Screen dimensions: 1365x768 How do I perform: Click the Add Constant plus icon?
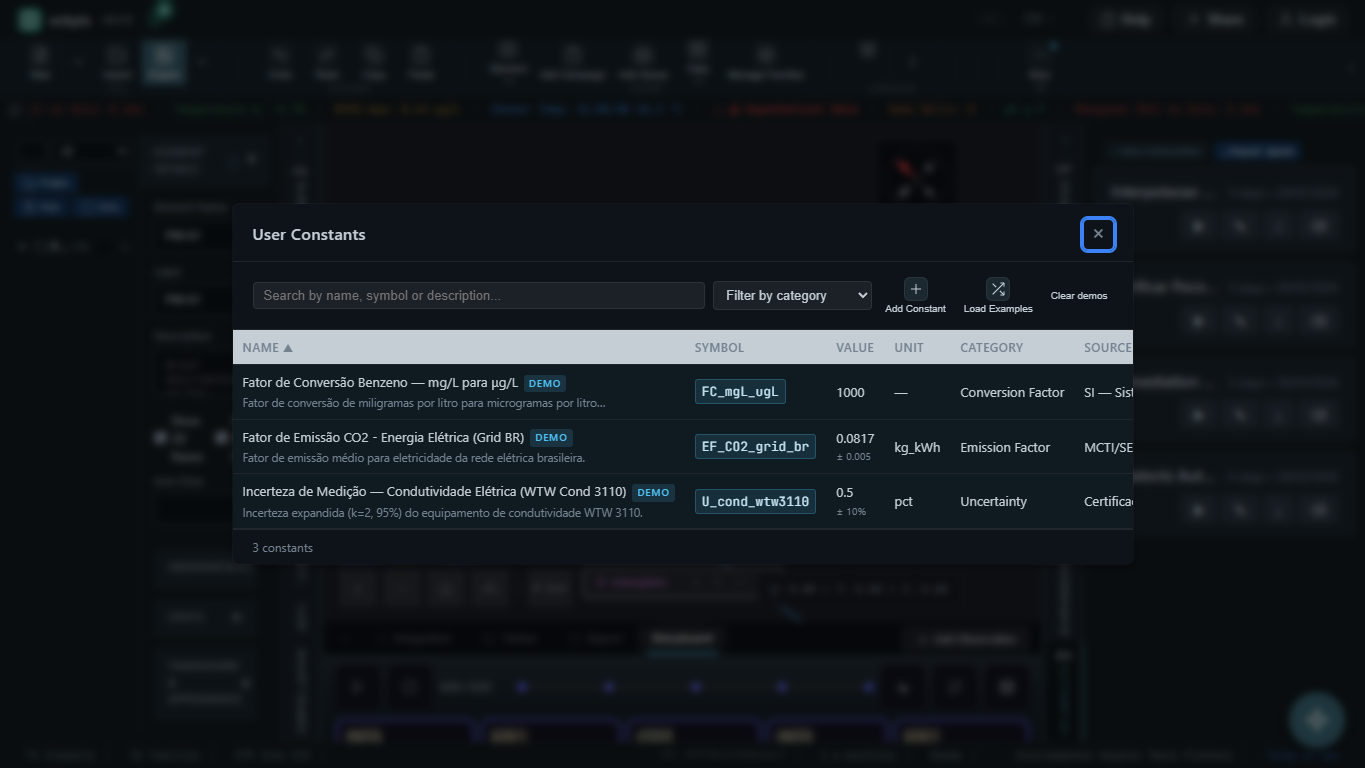pos(915,289)
